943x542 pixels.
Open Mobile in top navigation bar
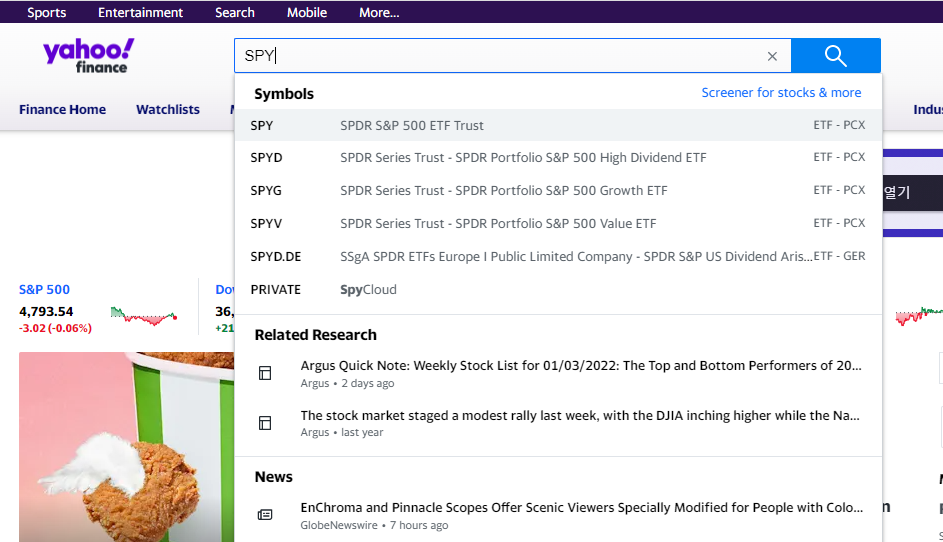tap(307, 12)
